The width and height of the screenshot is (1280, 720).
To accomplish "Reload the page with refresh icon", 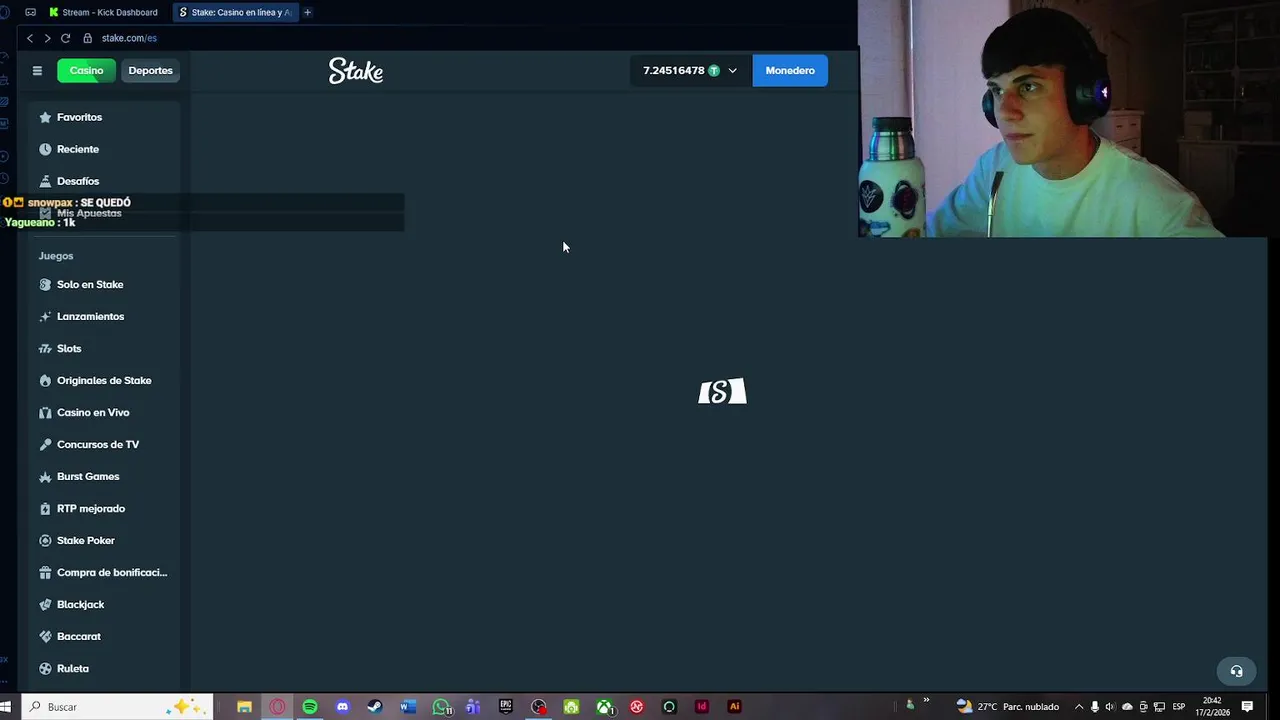I will (65, 38).
